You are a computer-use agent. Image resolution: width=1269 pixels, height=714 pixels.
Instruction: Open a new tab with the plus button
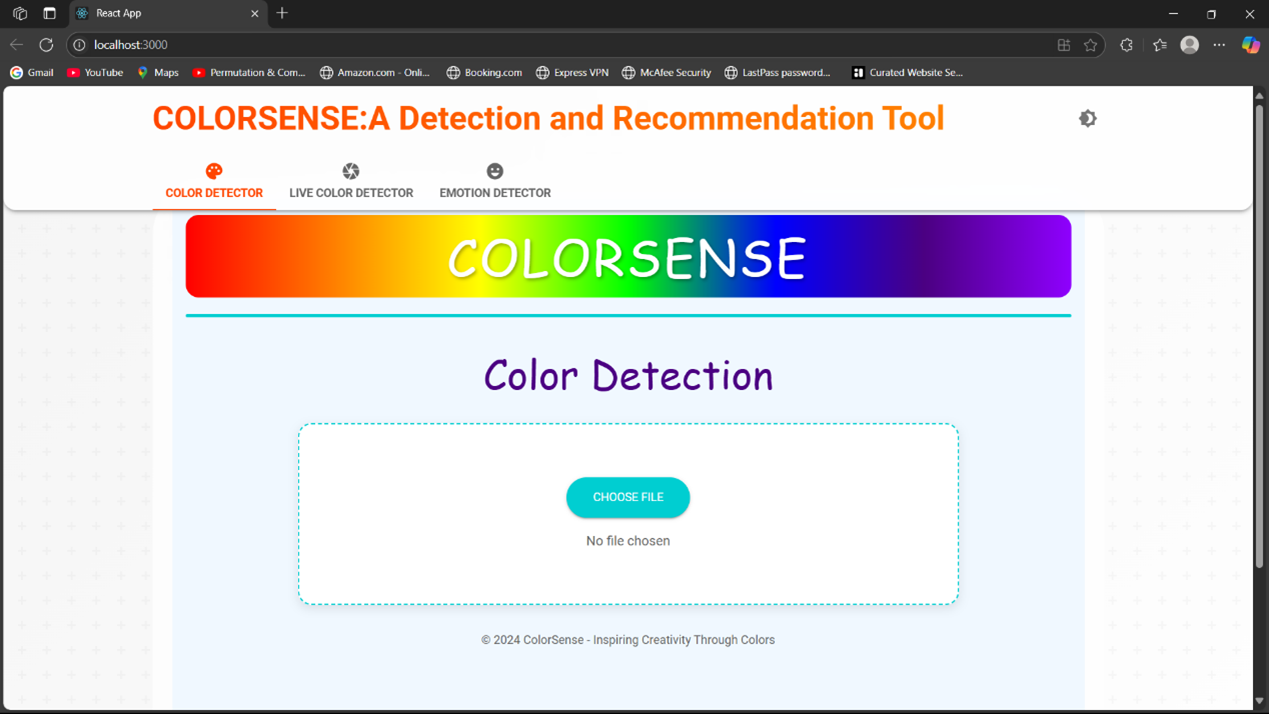click(282, 14)
